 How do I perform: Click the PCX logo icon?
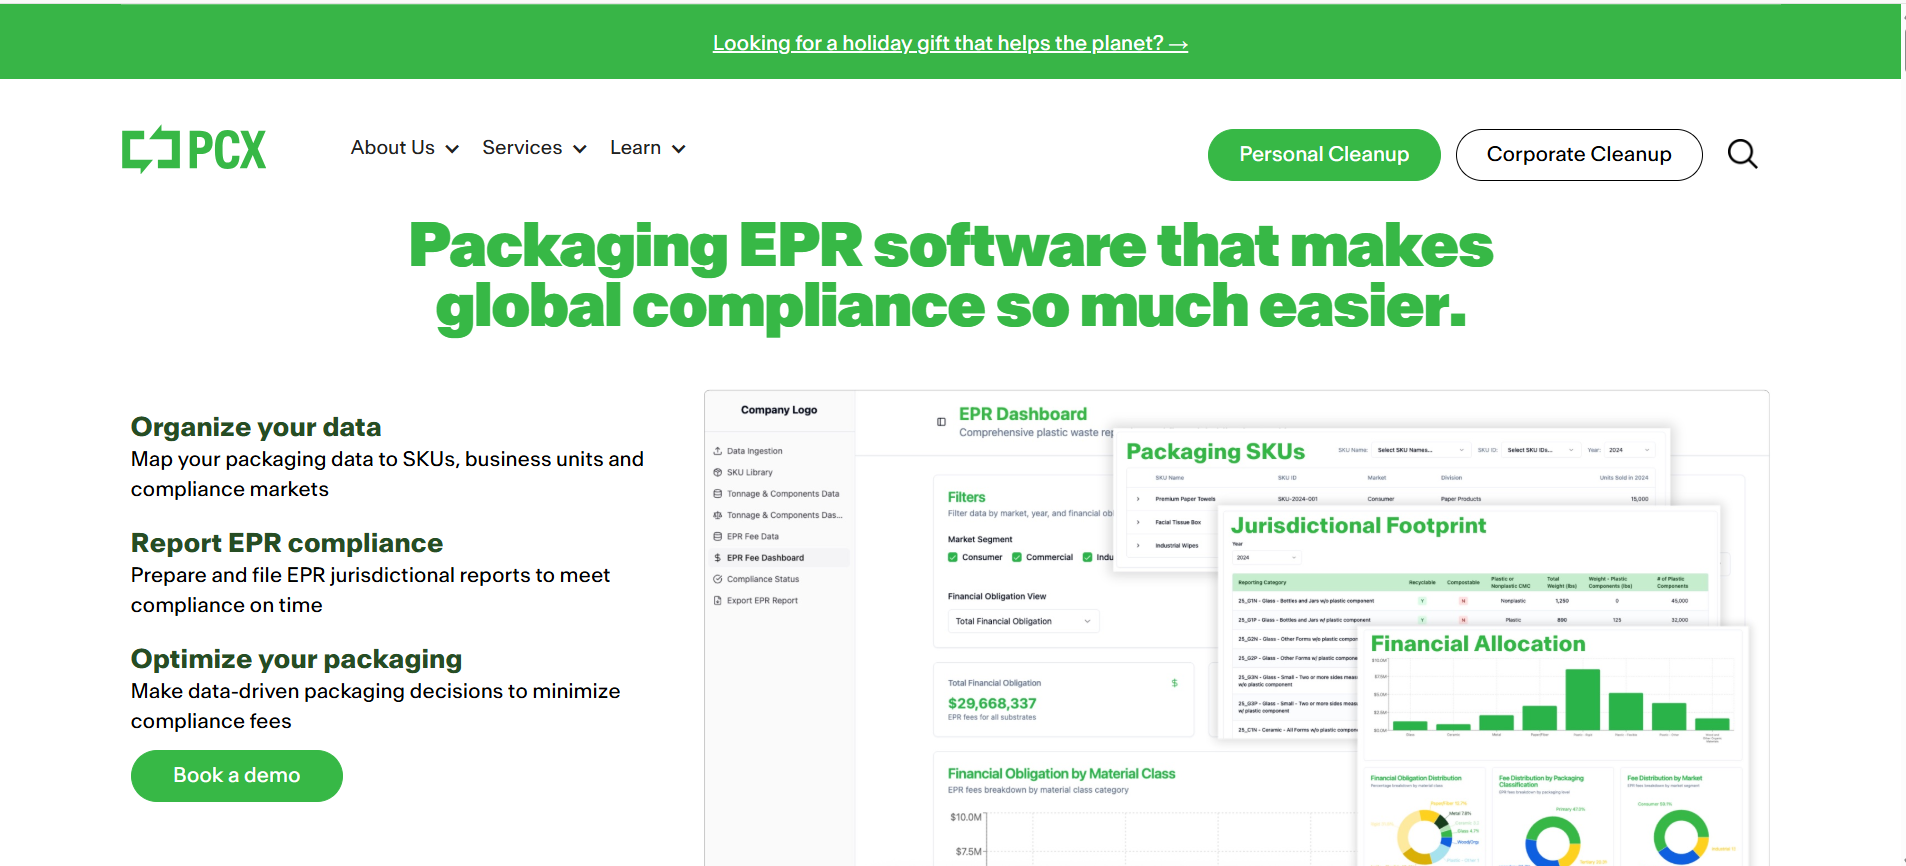tap(150, 150)
